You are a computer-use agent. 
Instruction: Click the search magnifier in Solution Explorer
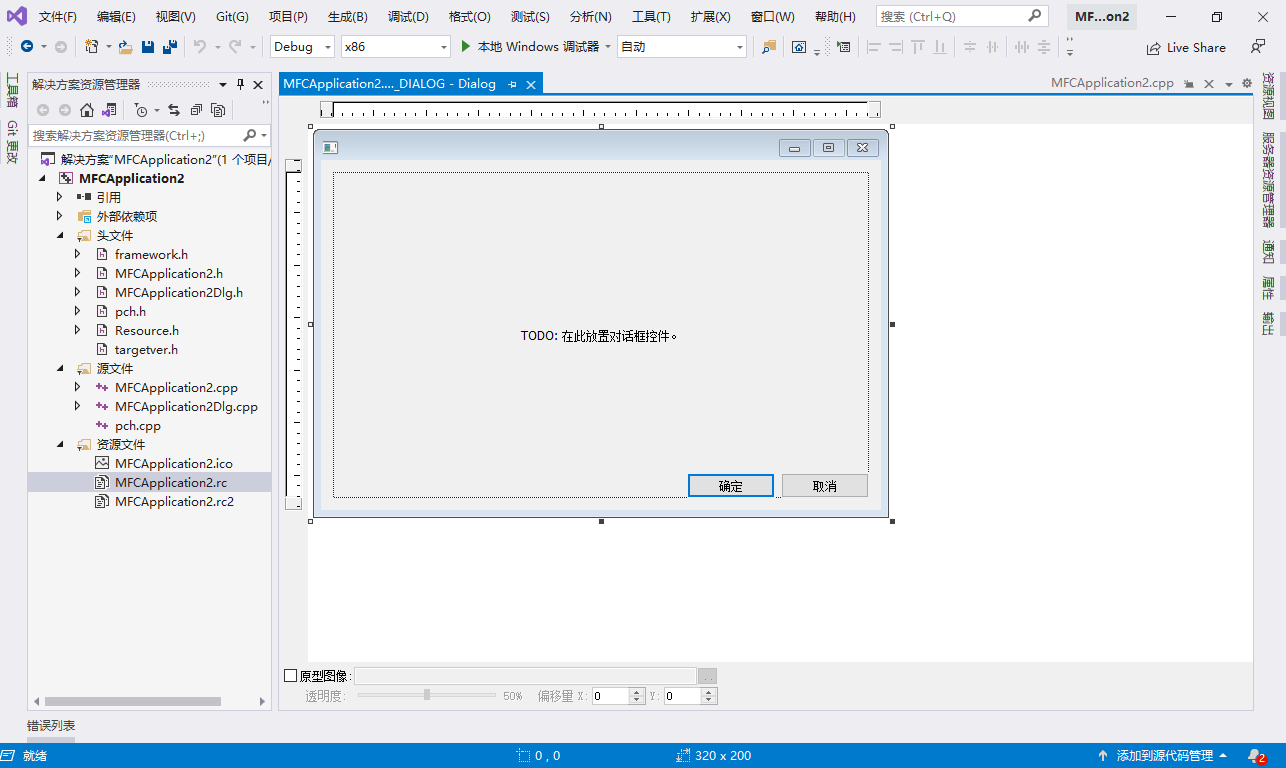click(x=250, y=135)
